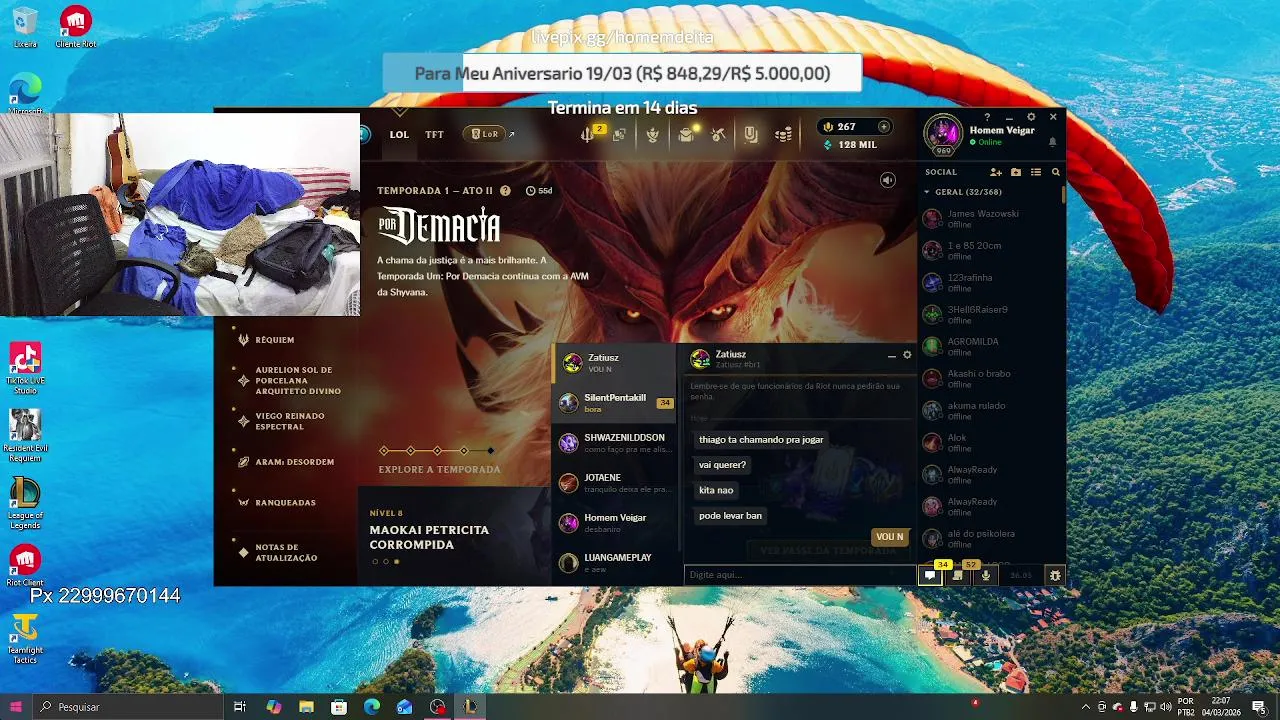Click the Windows Start button
This screenshot has width=1280, height=720.
click(16, 707)
